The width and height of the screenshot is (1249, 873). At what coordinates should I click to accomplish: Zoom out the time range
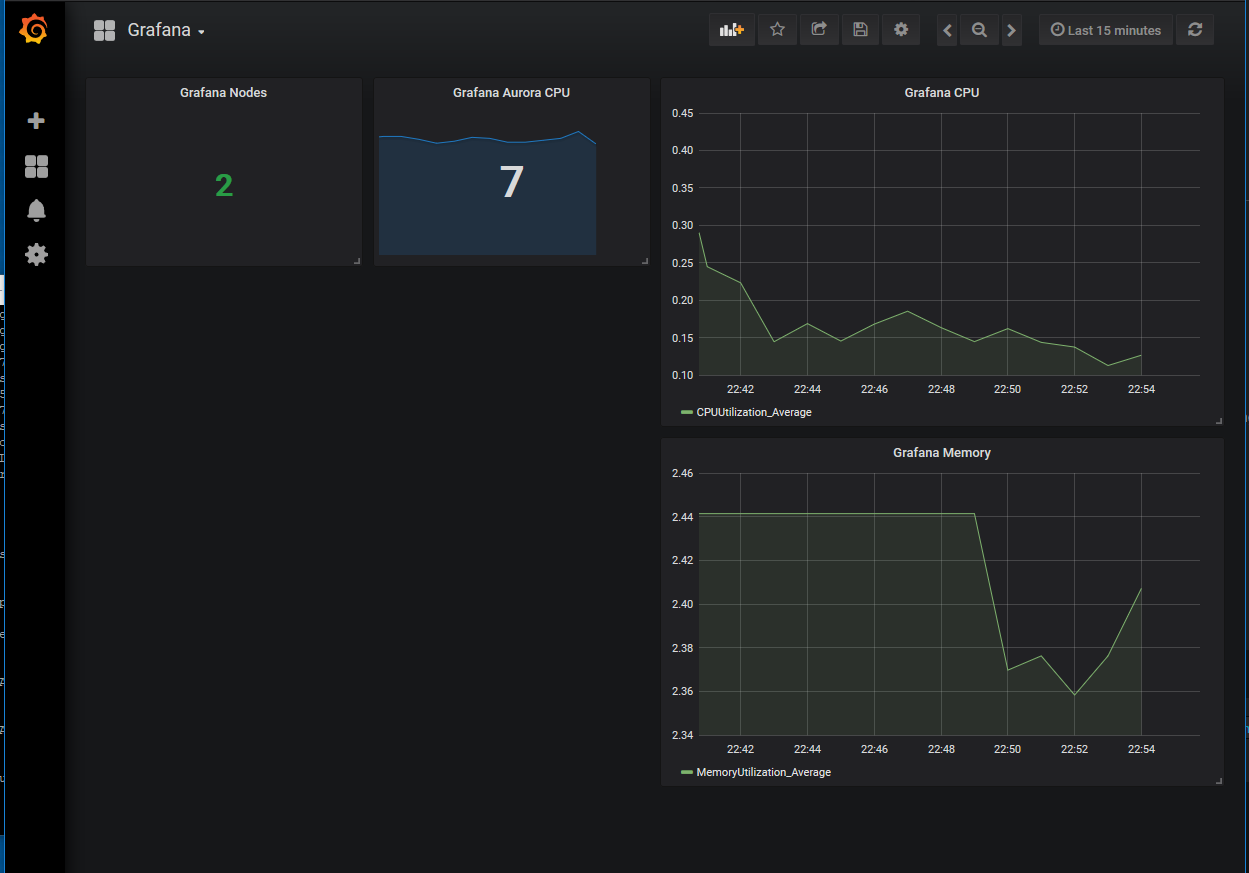click(x=979, y=31)
